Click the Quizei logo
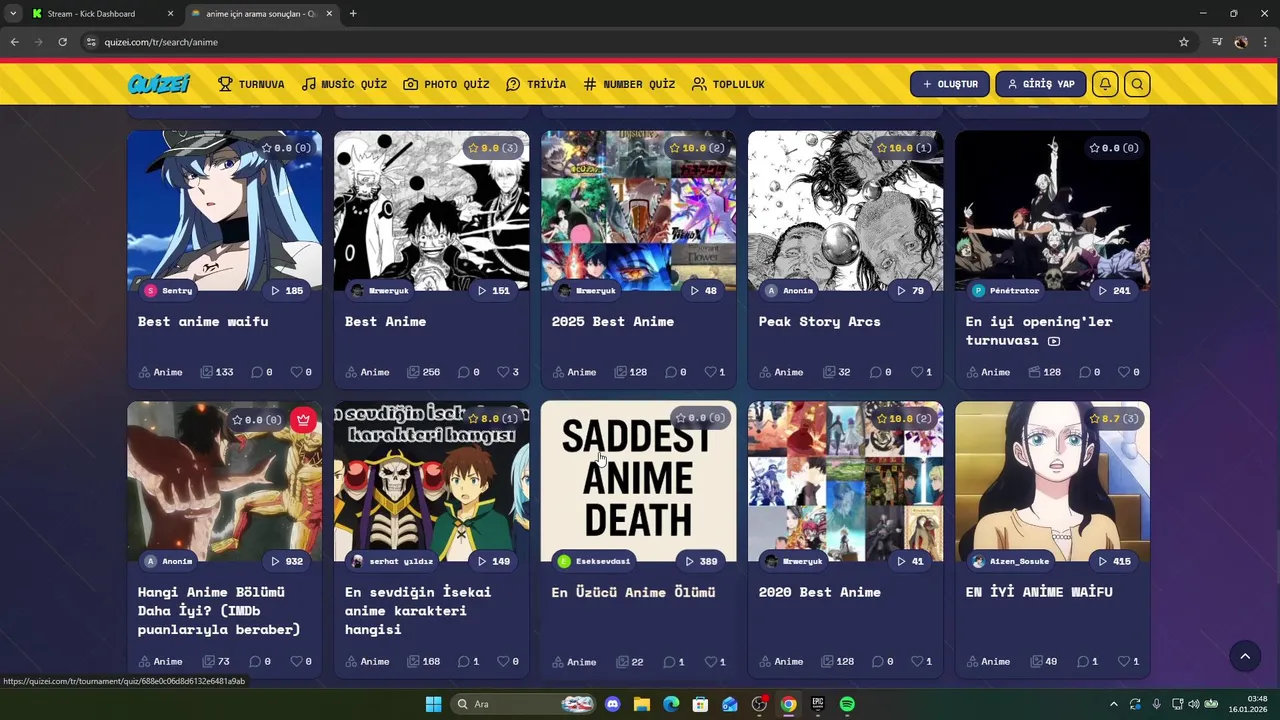This screenshot has width=1280, height=720. point(159,84)
